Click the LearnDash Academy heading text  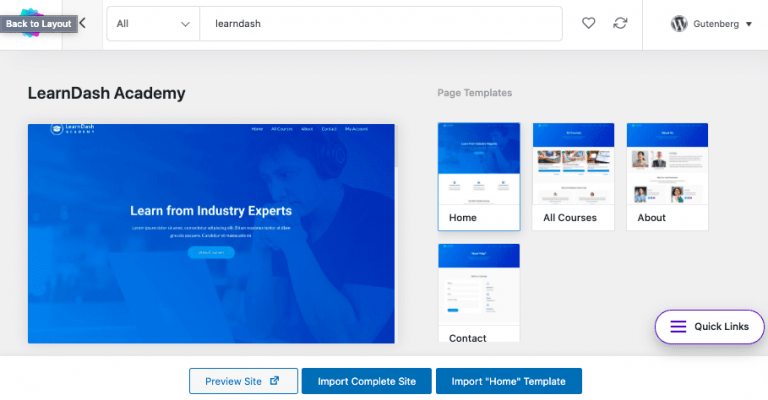point(106,93)
